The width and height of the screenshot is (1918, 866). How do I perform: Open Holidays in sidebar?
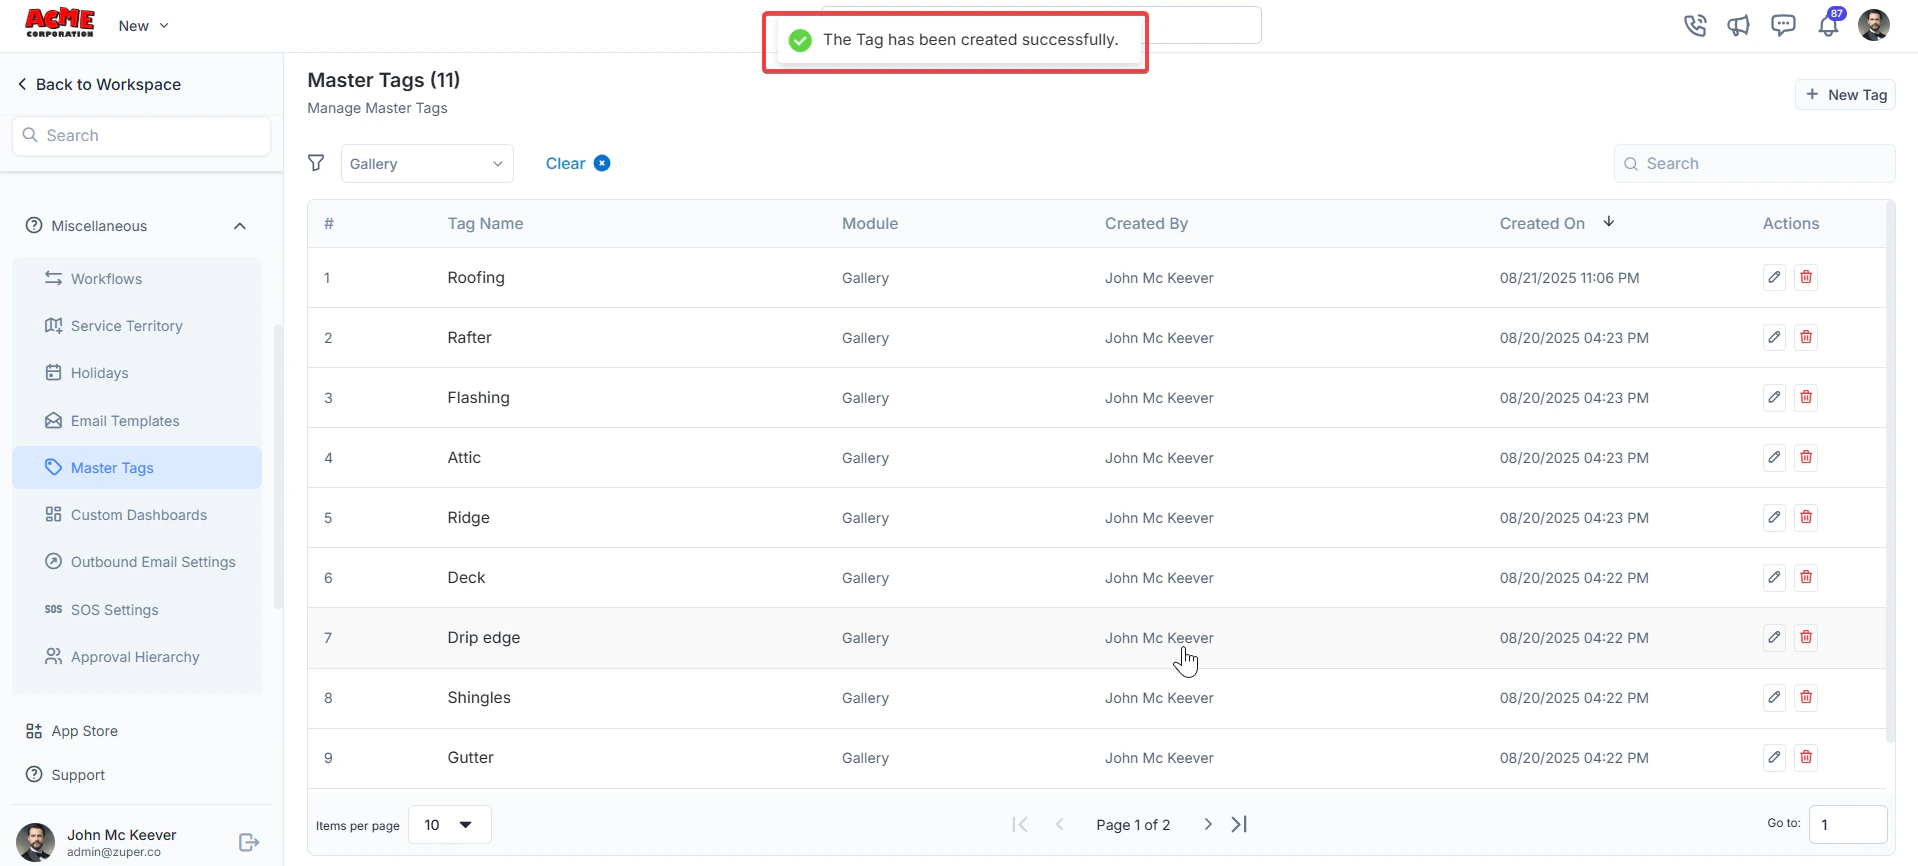point(137,373)
